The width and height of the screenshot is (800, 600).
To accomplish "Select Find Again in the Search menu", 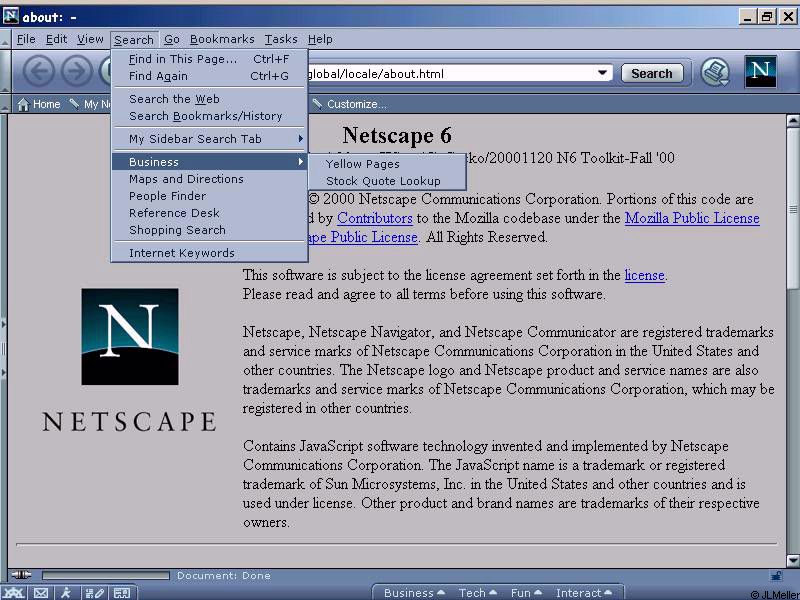I will [x=209, y=76].
